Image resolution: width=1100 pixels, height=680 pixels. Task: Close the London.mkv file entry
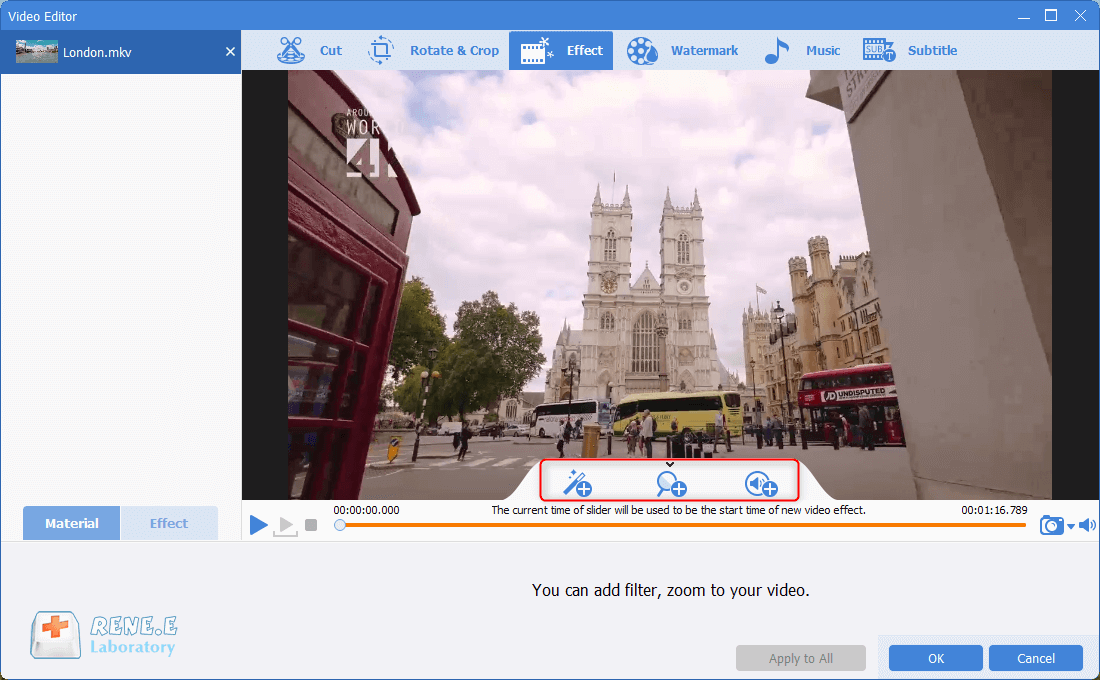pyautogui.click(x=230, y=51)
